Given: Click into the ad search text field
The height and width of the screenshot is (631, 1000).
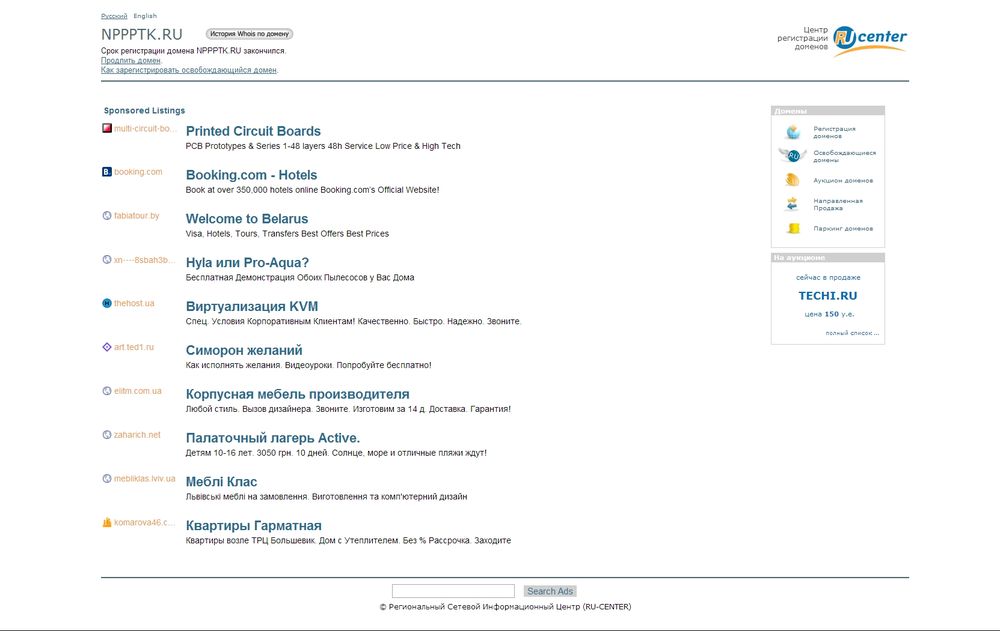Looking at the screenshot, I should [x=453, y=591].
